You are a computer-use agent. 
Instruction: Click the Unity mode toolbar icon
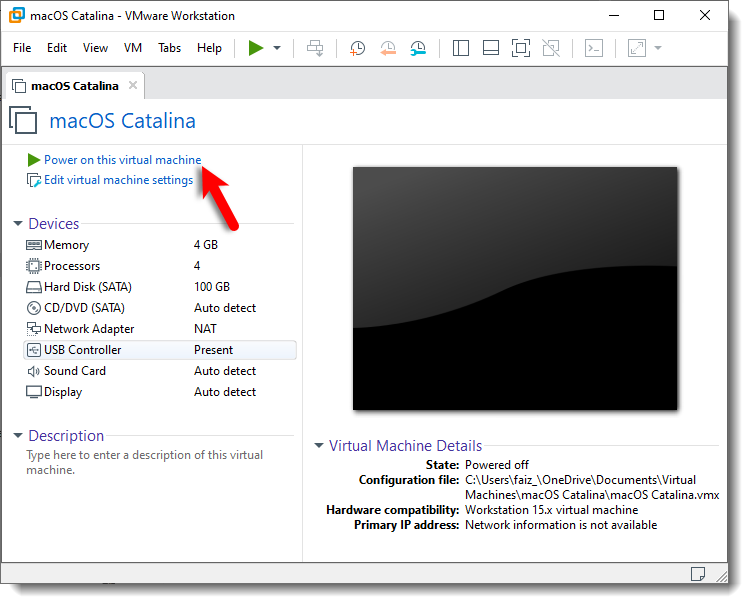point(551,48)
